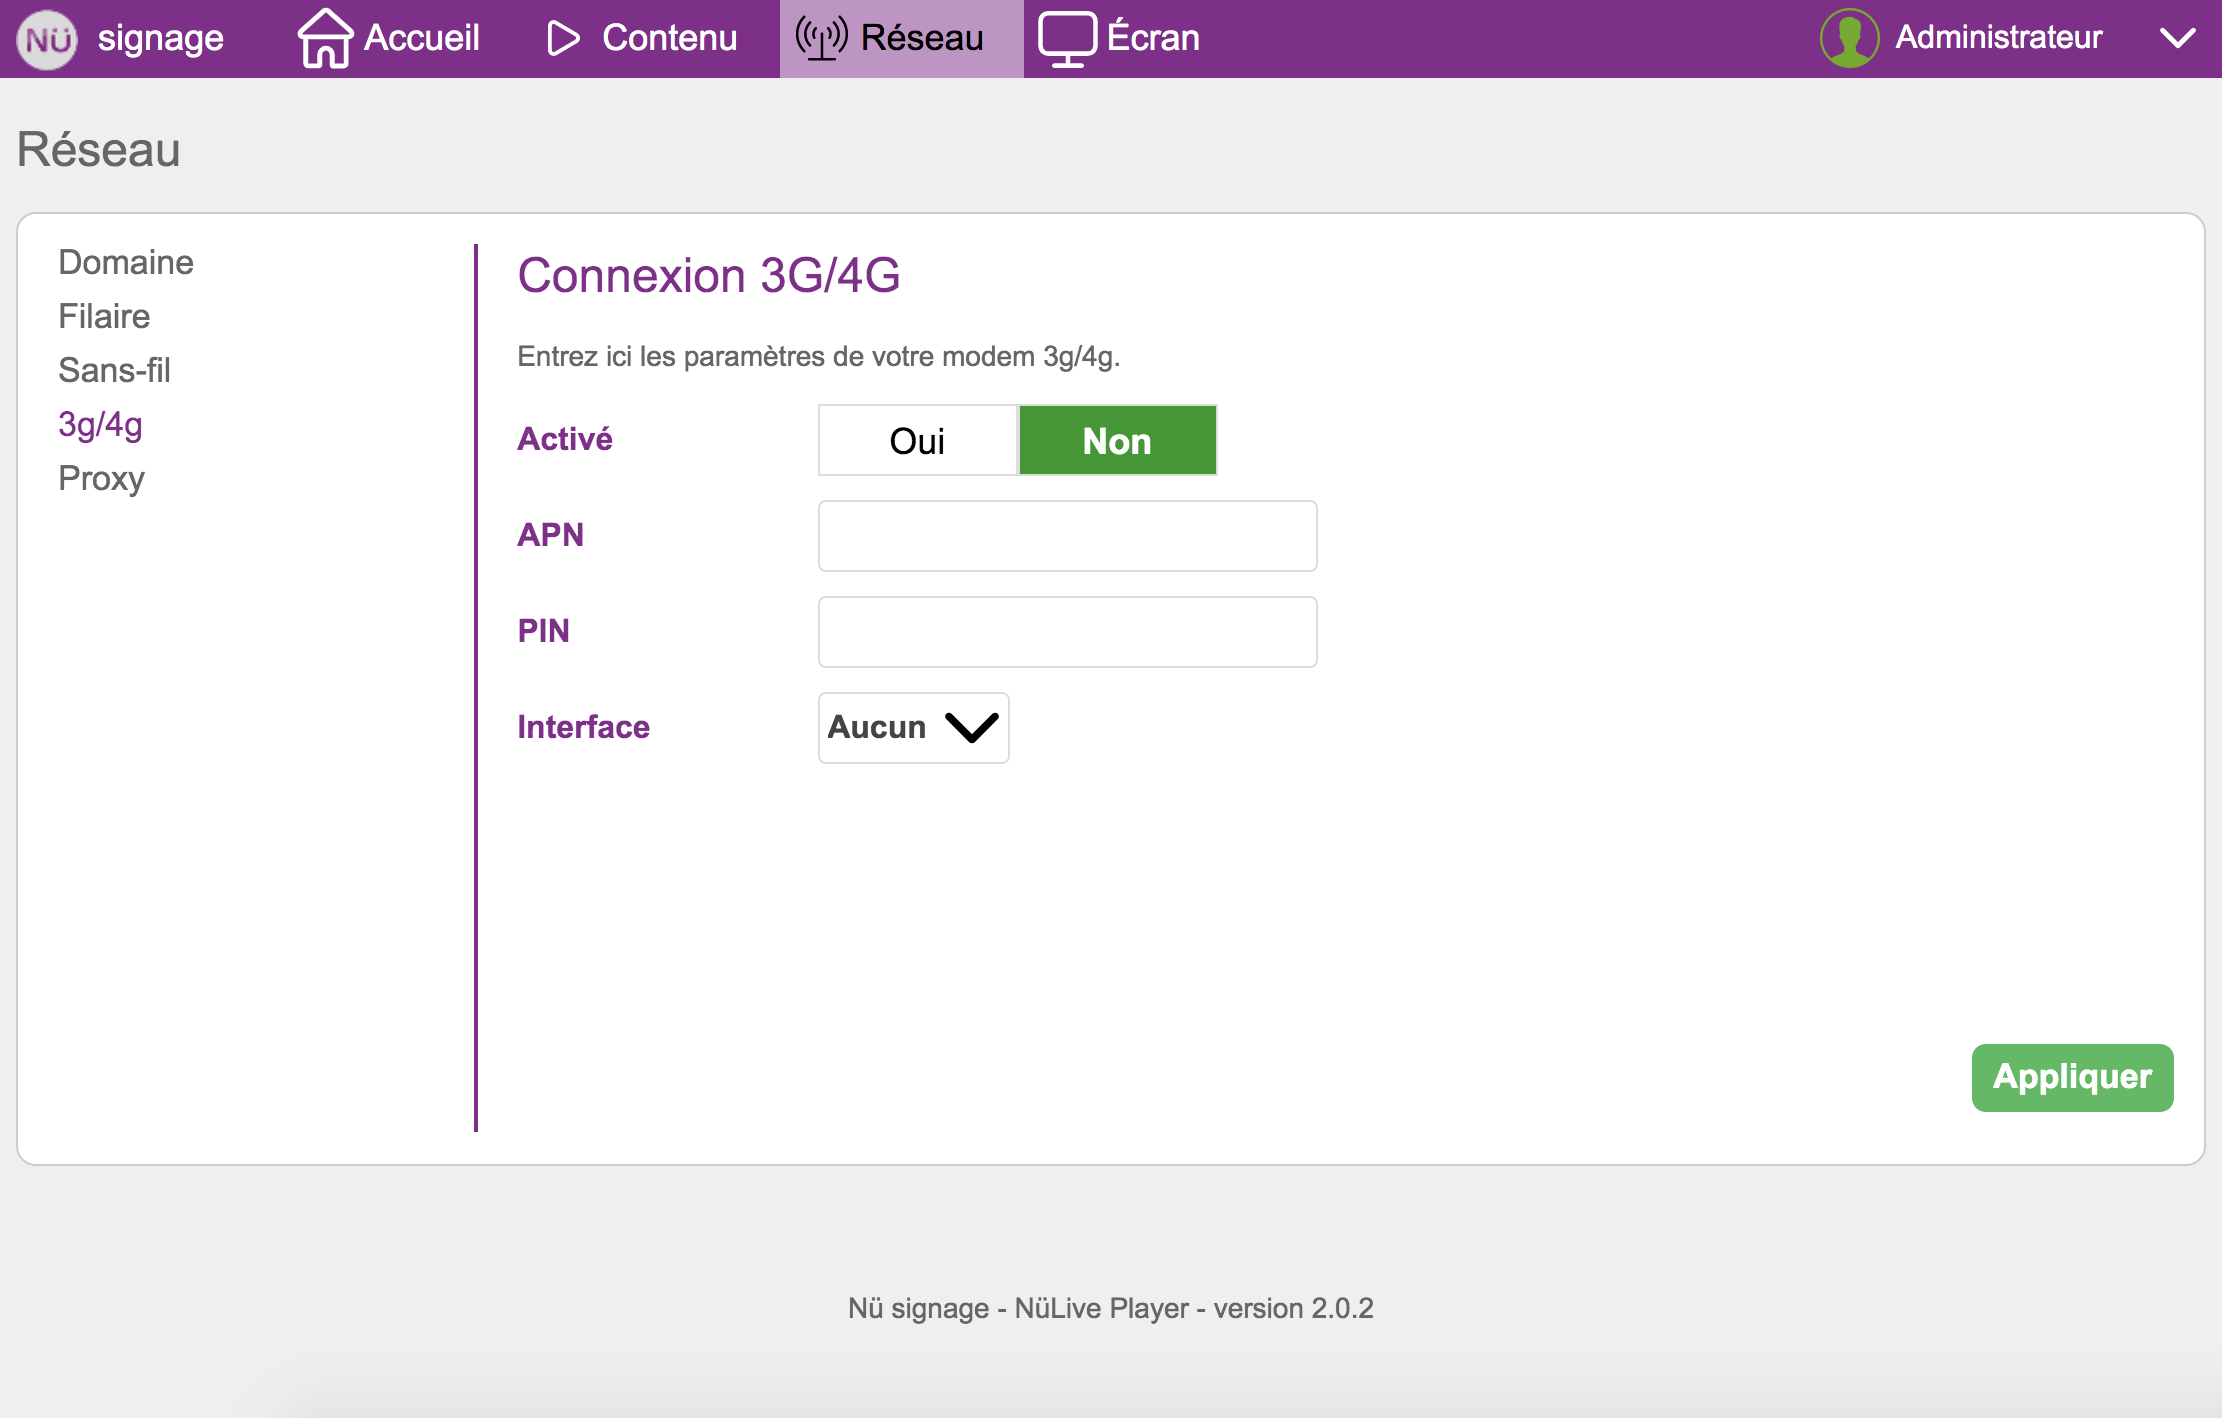Select Non for the Activé option
The image size is (2222, 1418).
1117,441
